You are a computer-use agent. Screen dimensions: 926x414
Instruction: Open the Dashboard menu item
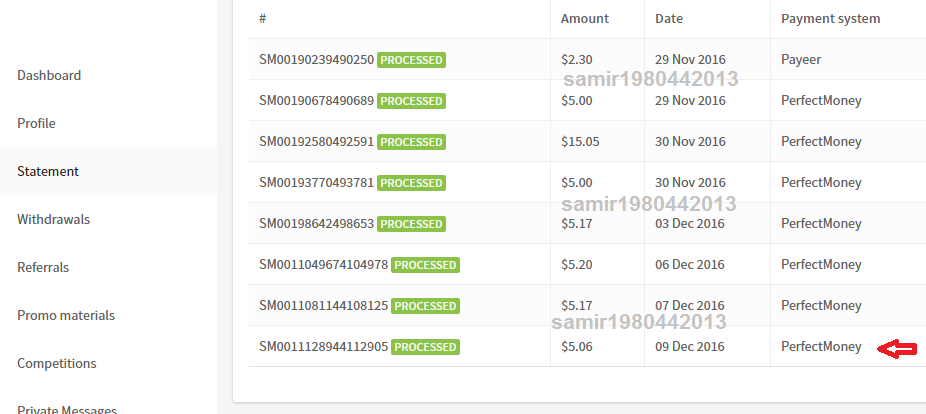pyautogui.click(x=49, y=76)
